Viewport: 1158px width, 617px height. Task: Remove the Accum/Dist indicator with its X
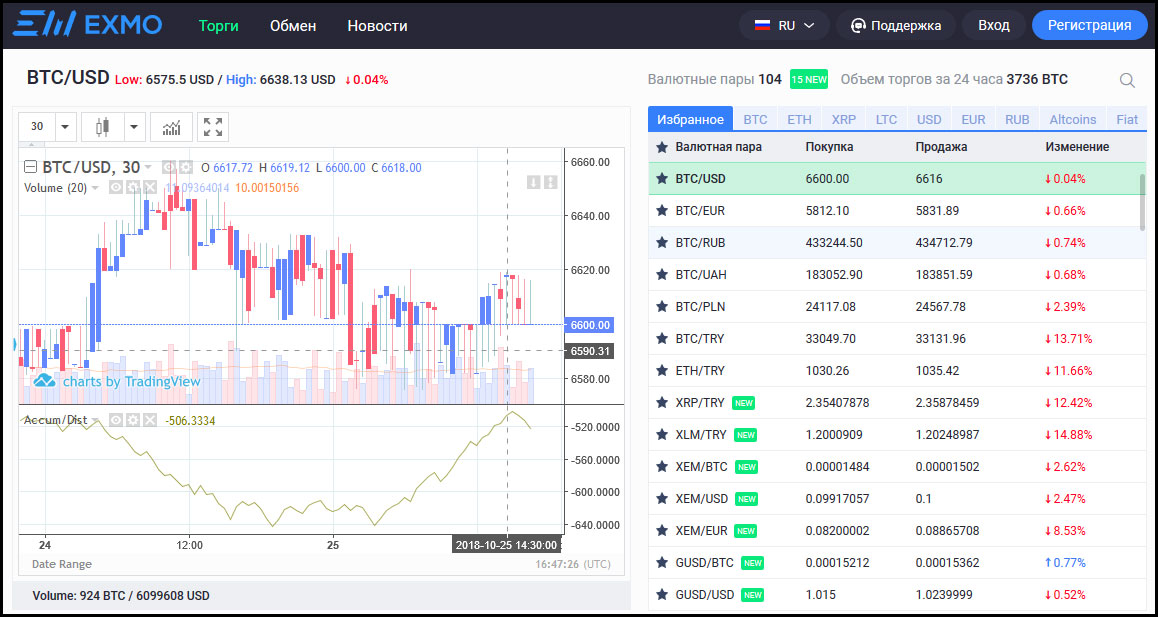pyautogui.click(x=149, y=420)
